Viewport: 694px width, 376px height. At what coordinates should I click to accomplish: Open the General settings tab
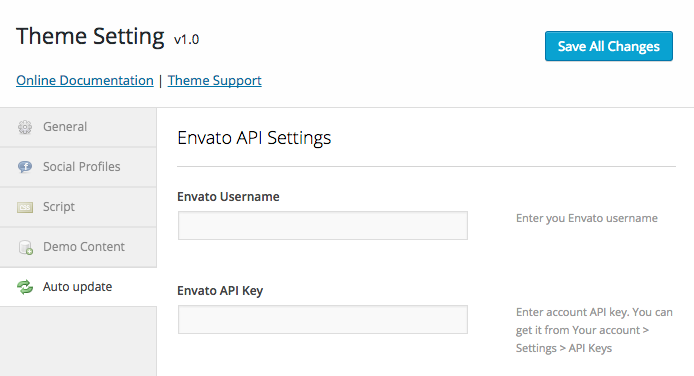click(78, 127)
